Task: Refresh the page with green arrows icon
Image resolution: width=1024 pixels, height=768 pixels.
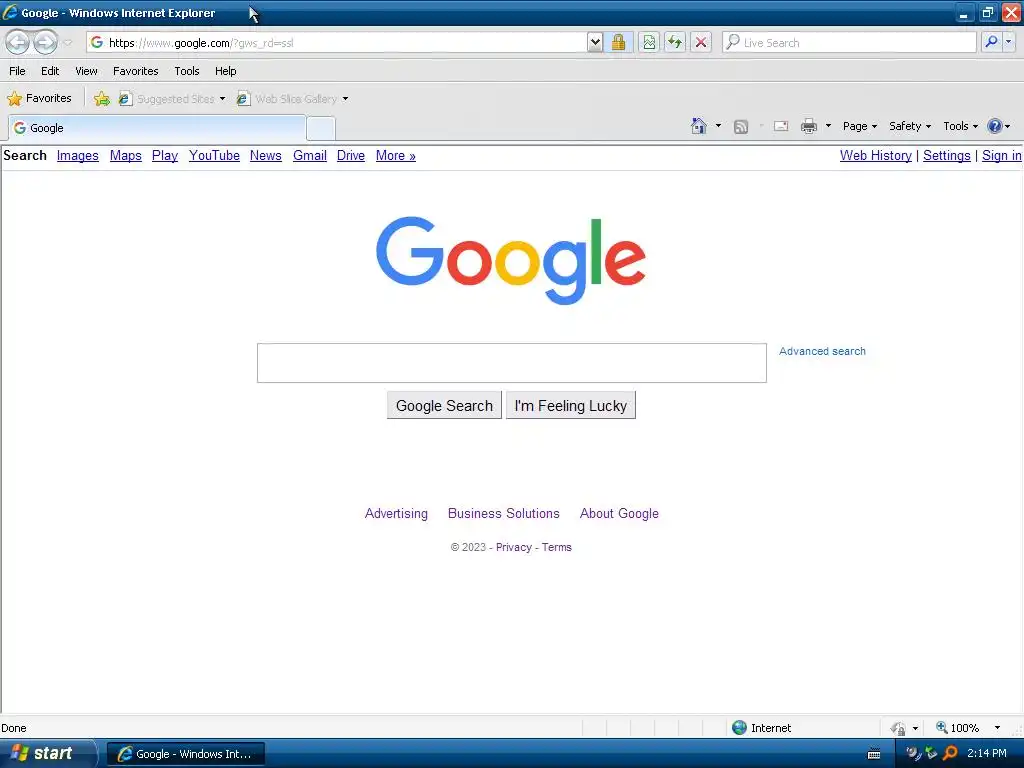Action: click(x=675, y=42)
